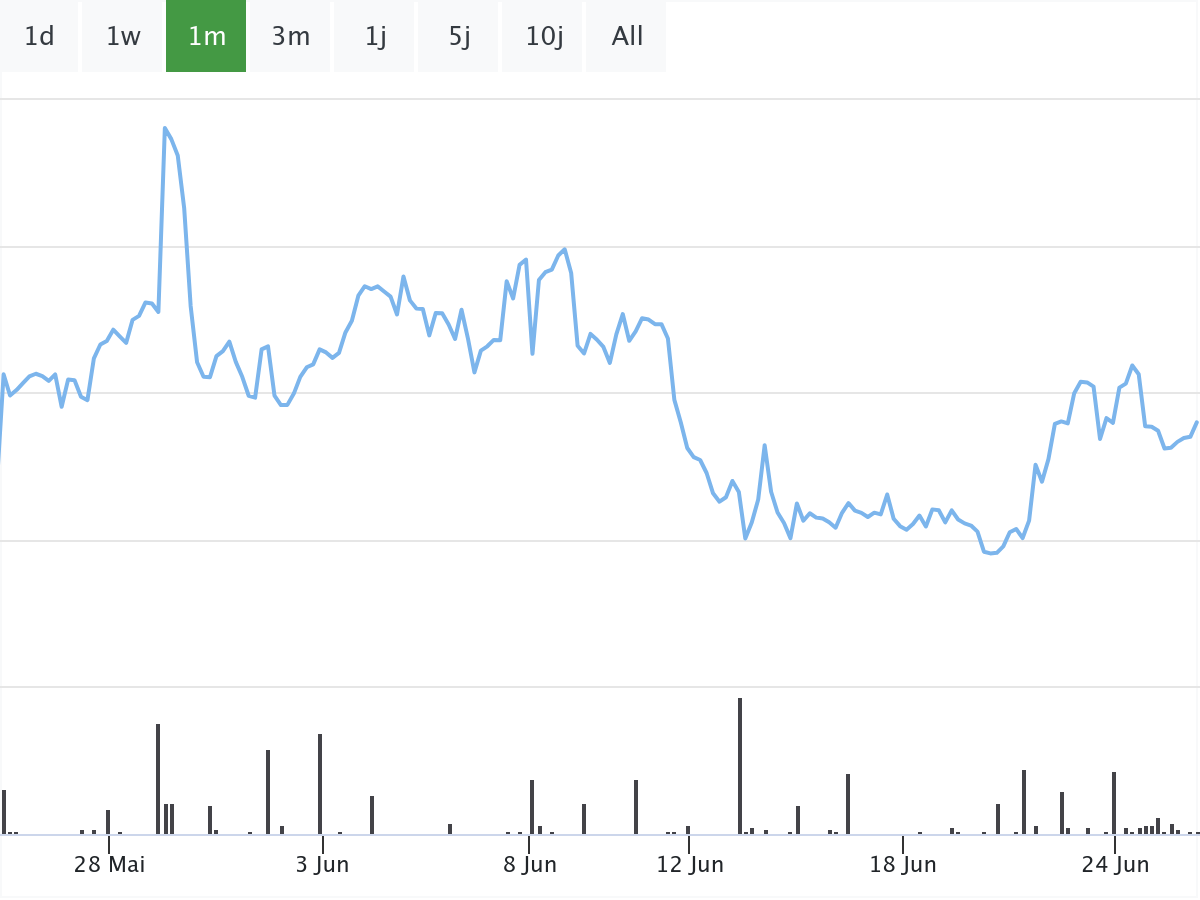Click the price line peak above 8 Jun
This screenshot has width=1200, height=900.
[565, 250]
